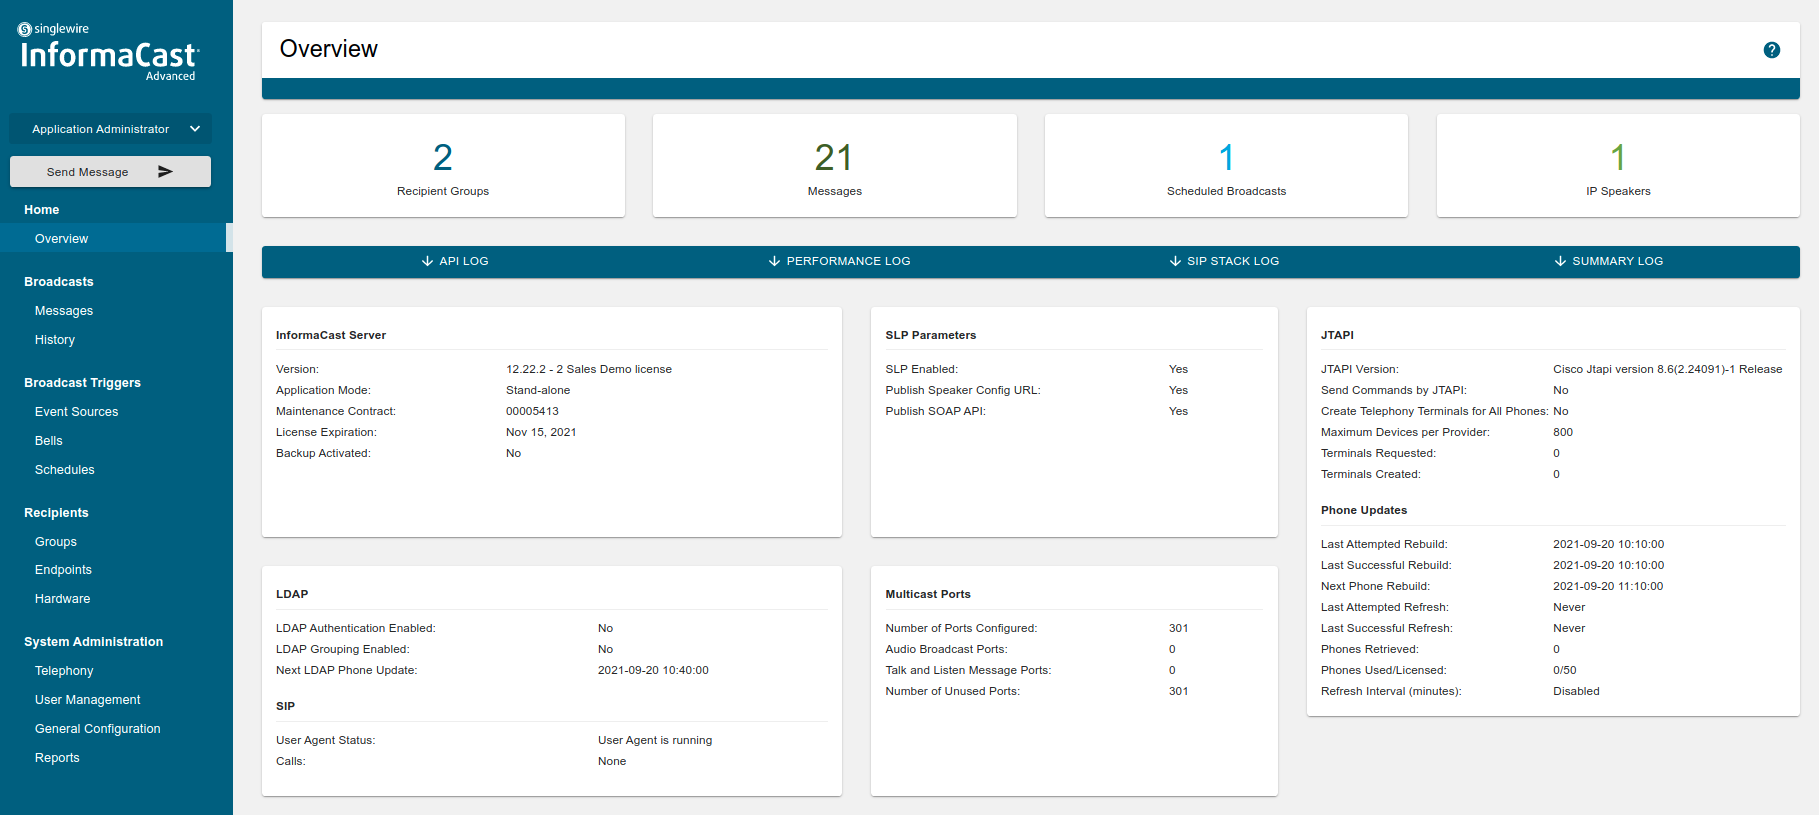Open the IP Speakers card

(1617, 166)
